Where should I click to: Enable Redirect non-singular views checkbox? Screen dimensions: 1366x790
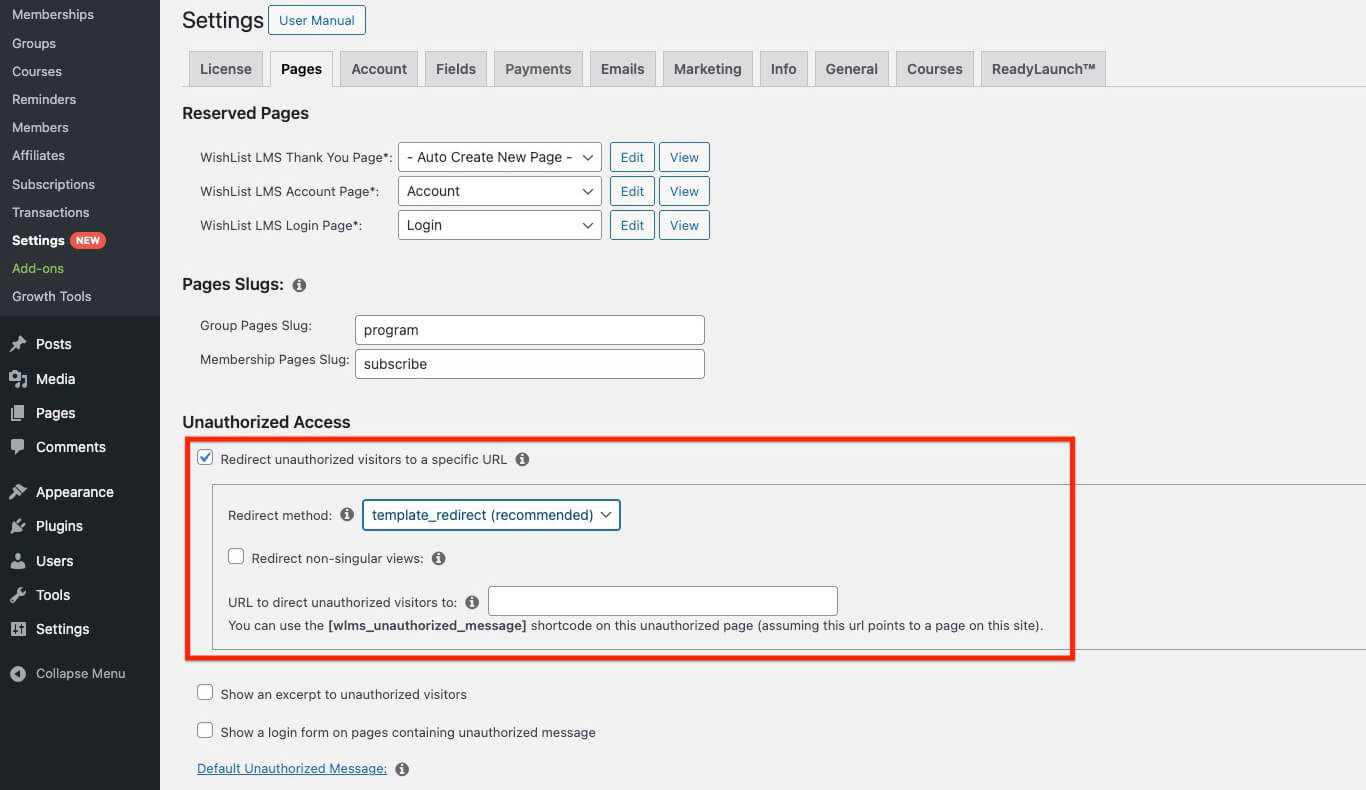tap(236, 557)
